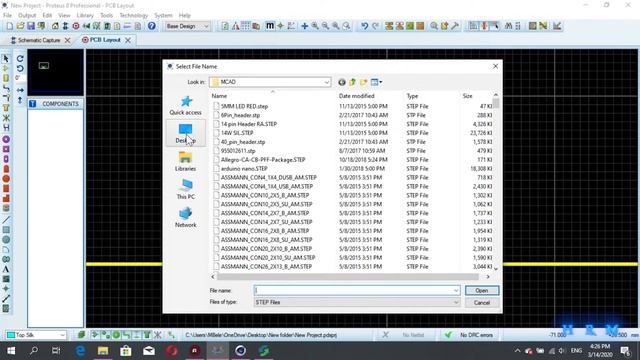The height and width of the screenshot is (360, 640).
Task: Select file '40_pin_header.stp'
Action: pyautogui.click(x=243, y=142)
